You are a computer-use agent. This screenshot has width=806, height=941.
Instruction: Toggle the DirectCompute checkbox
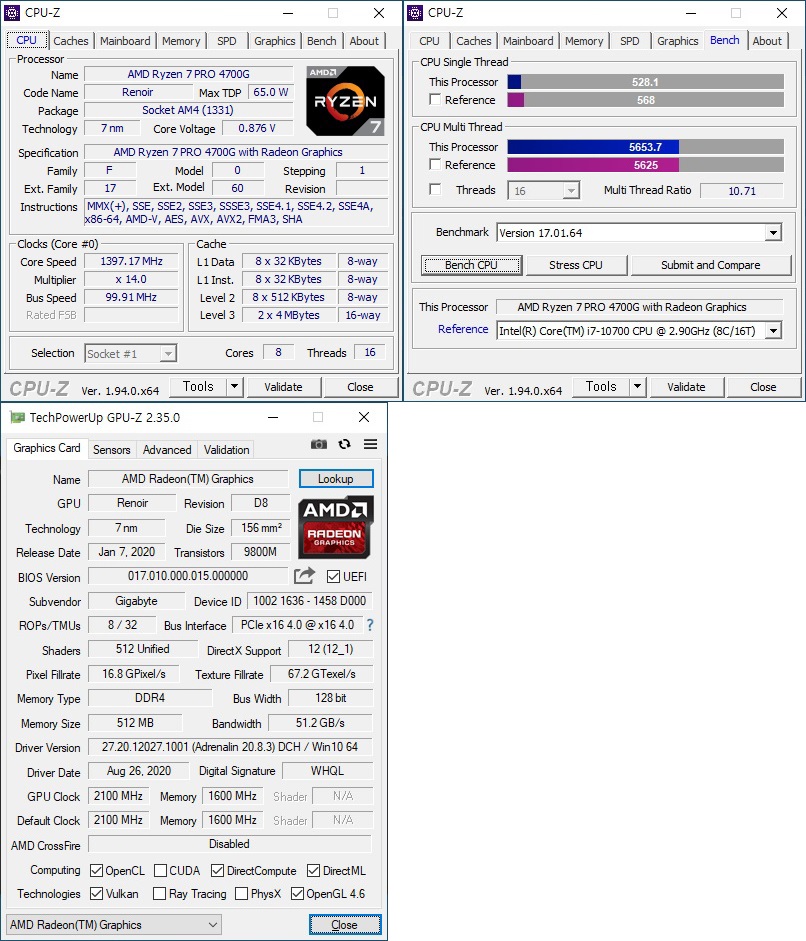pyautogui.click(x=217, y=870)
